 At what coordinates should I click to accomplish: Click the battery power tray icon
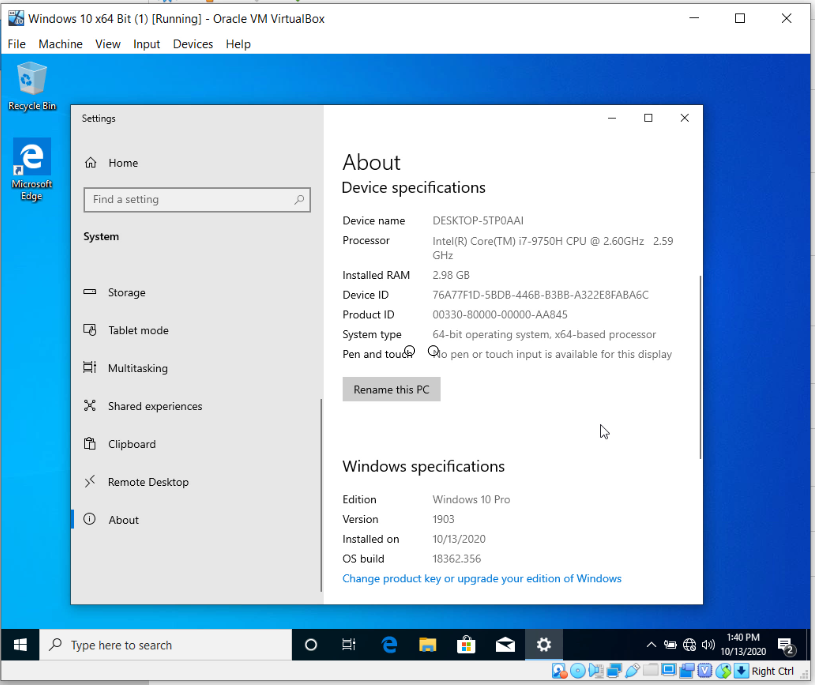click(x=671, y=645)
